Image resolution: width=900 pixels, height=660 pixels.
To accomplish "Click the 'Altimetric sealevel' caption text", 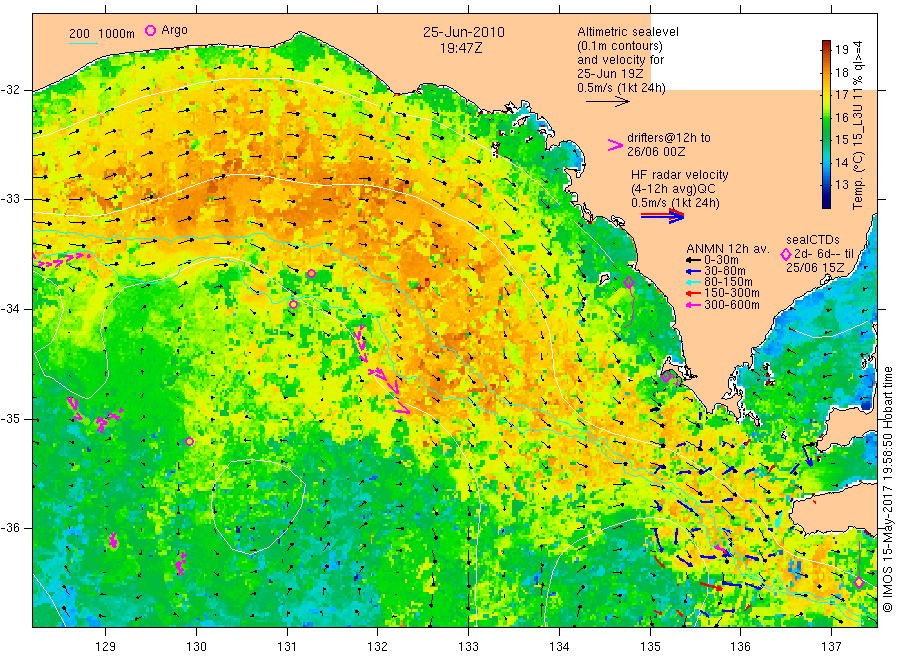I will pos(628,32).
